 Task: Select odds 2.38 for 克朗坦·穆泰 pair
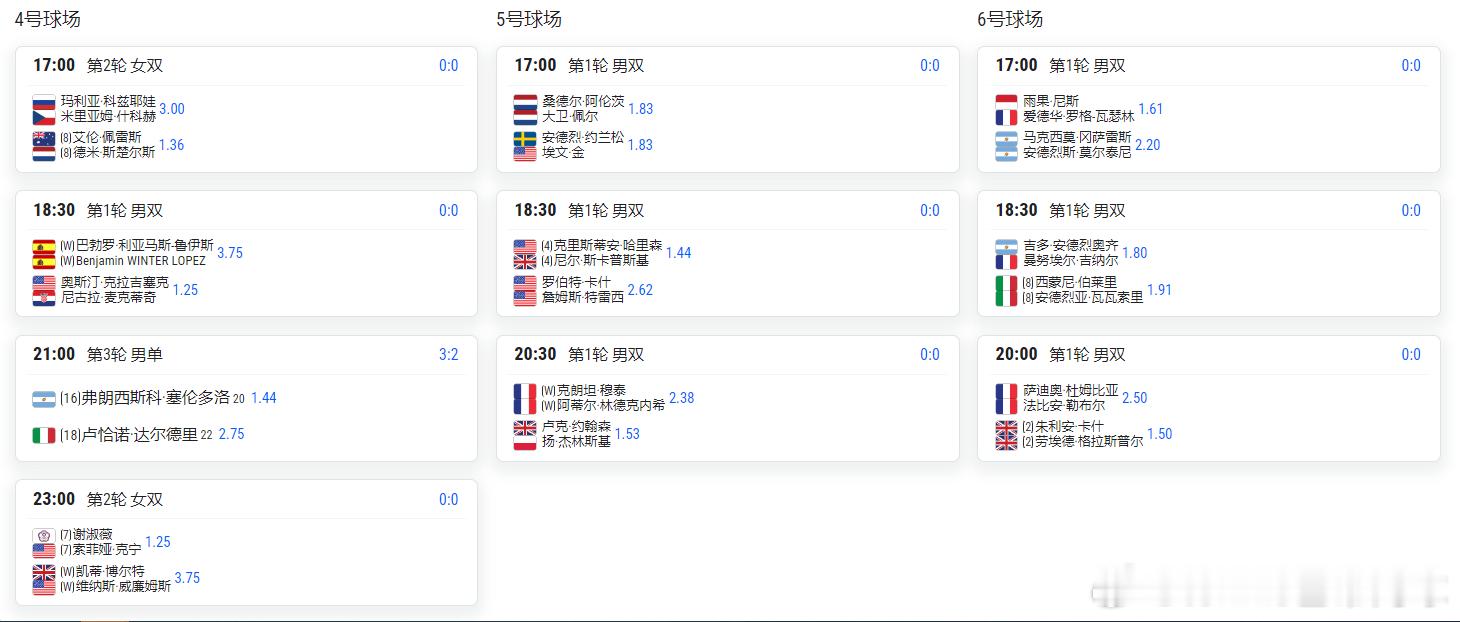click(x=681, y=398)
